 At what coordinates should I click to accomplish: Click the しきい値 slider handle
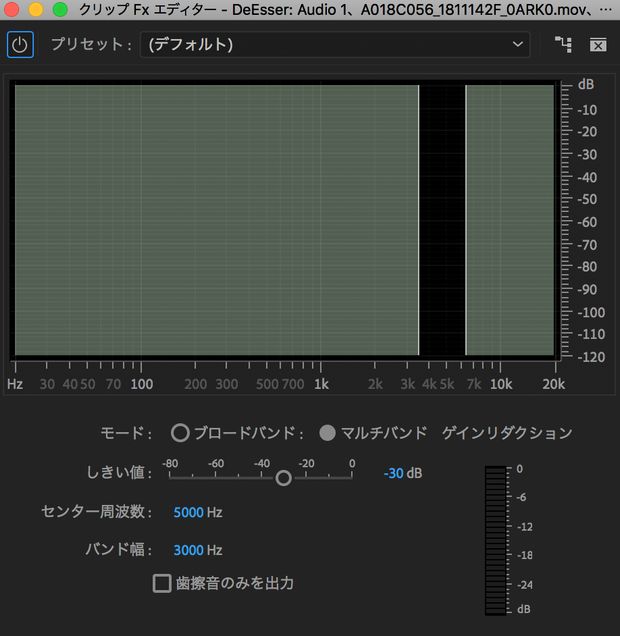pyautogui.click(x=283, y=478)
